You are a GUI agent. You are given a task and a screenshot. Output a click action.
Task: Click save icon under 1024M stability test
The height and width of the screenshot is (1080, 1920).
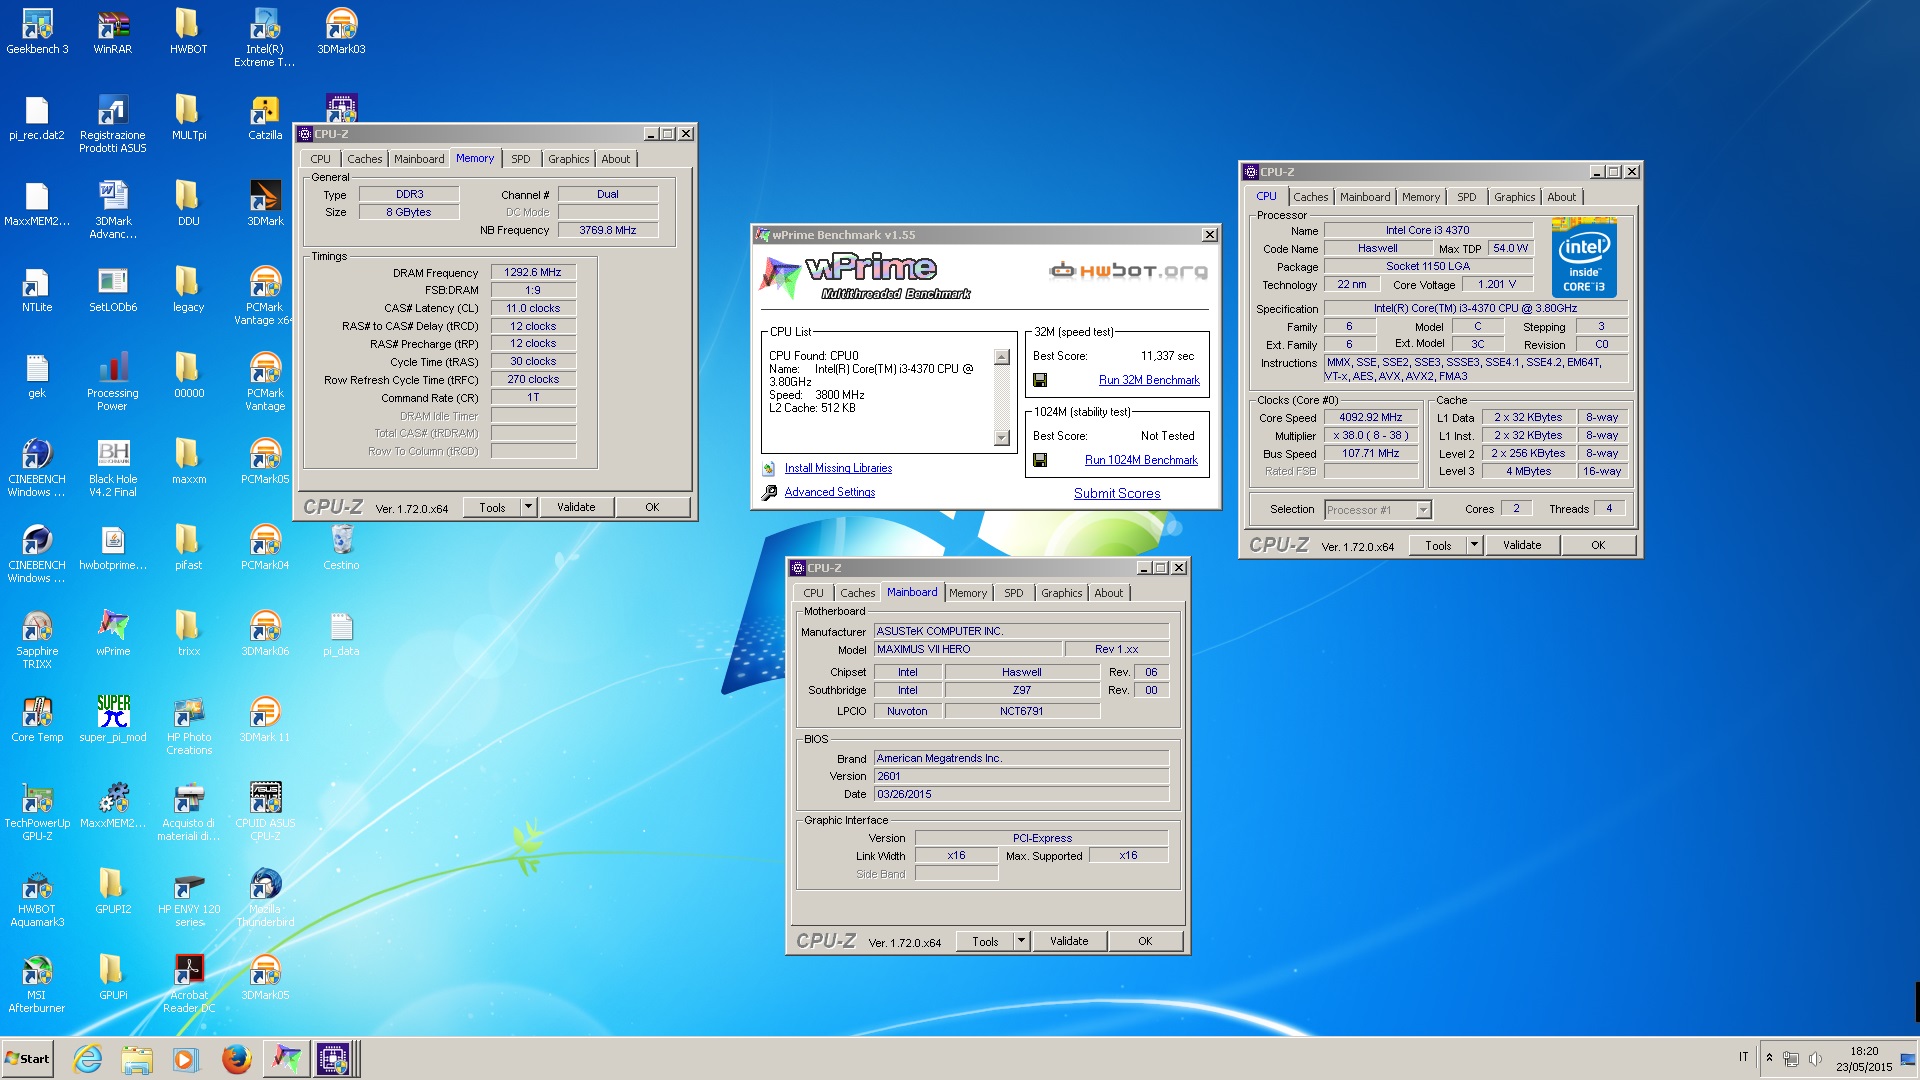tap(1040, 460)
